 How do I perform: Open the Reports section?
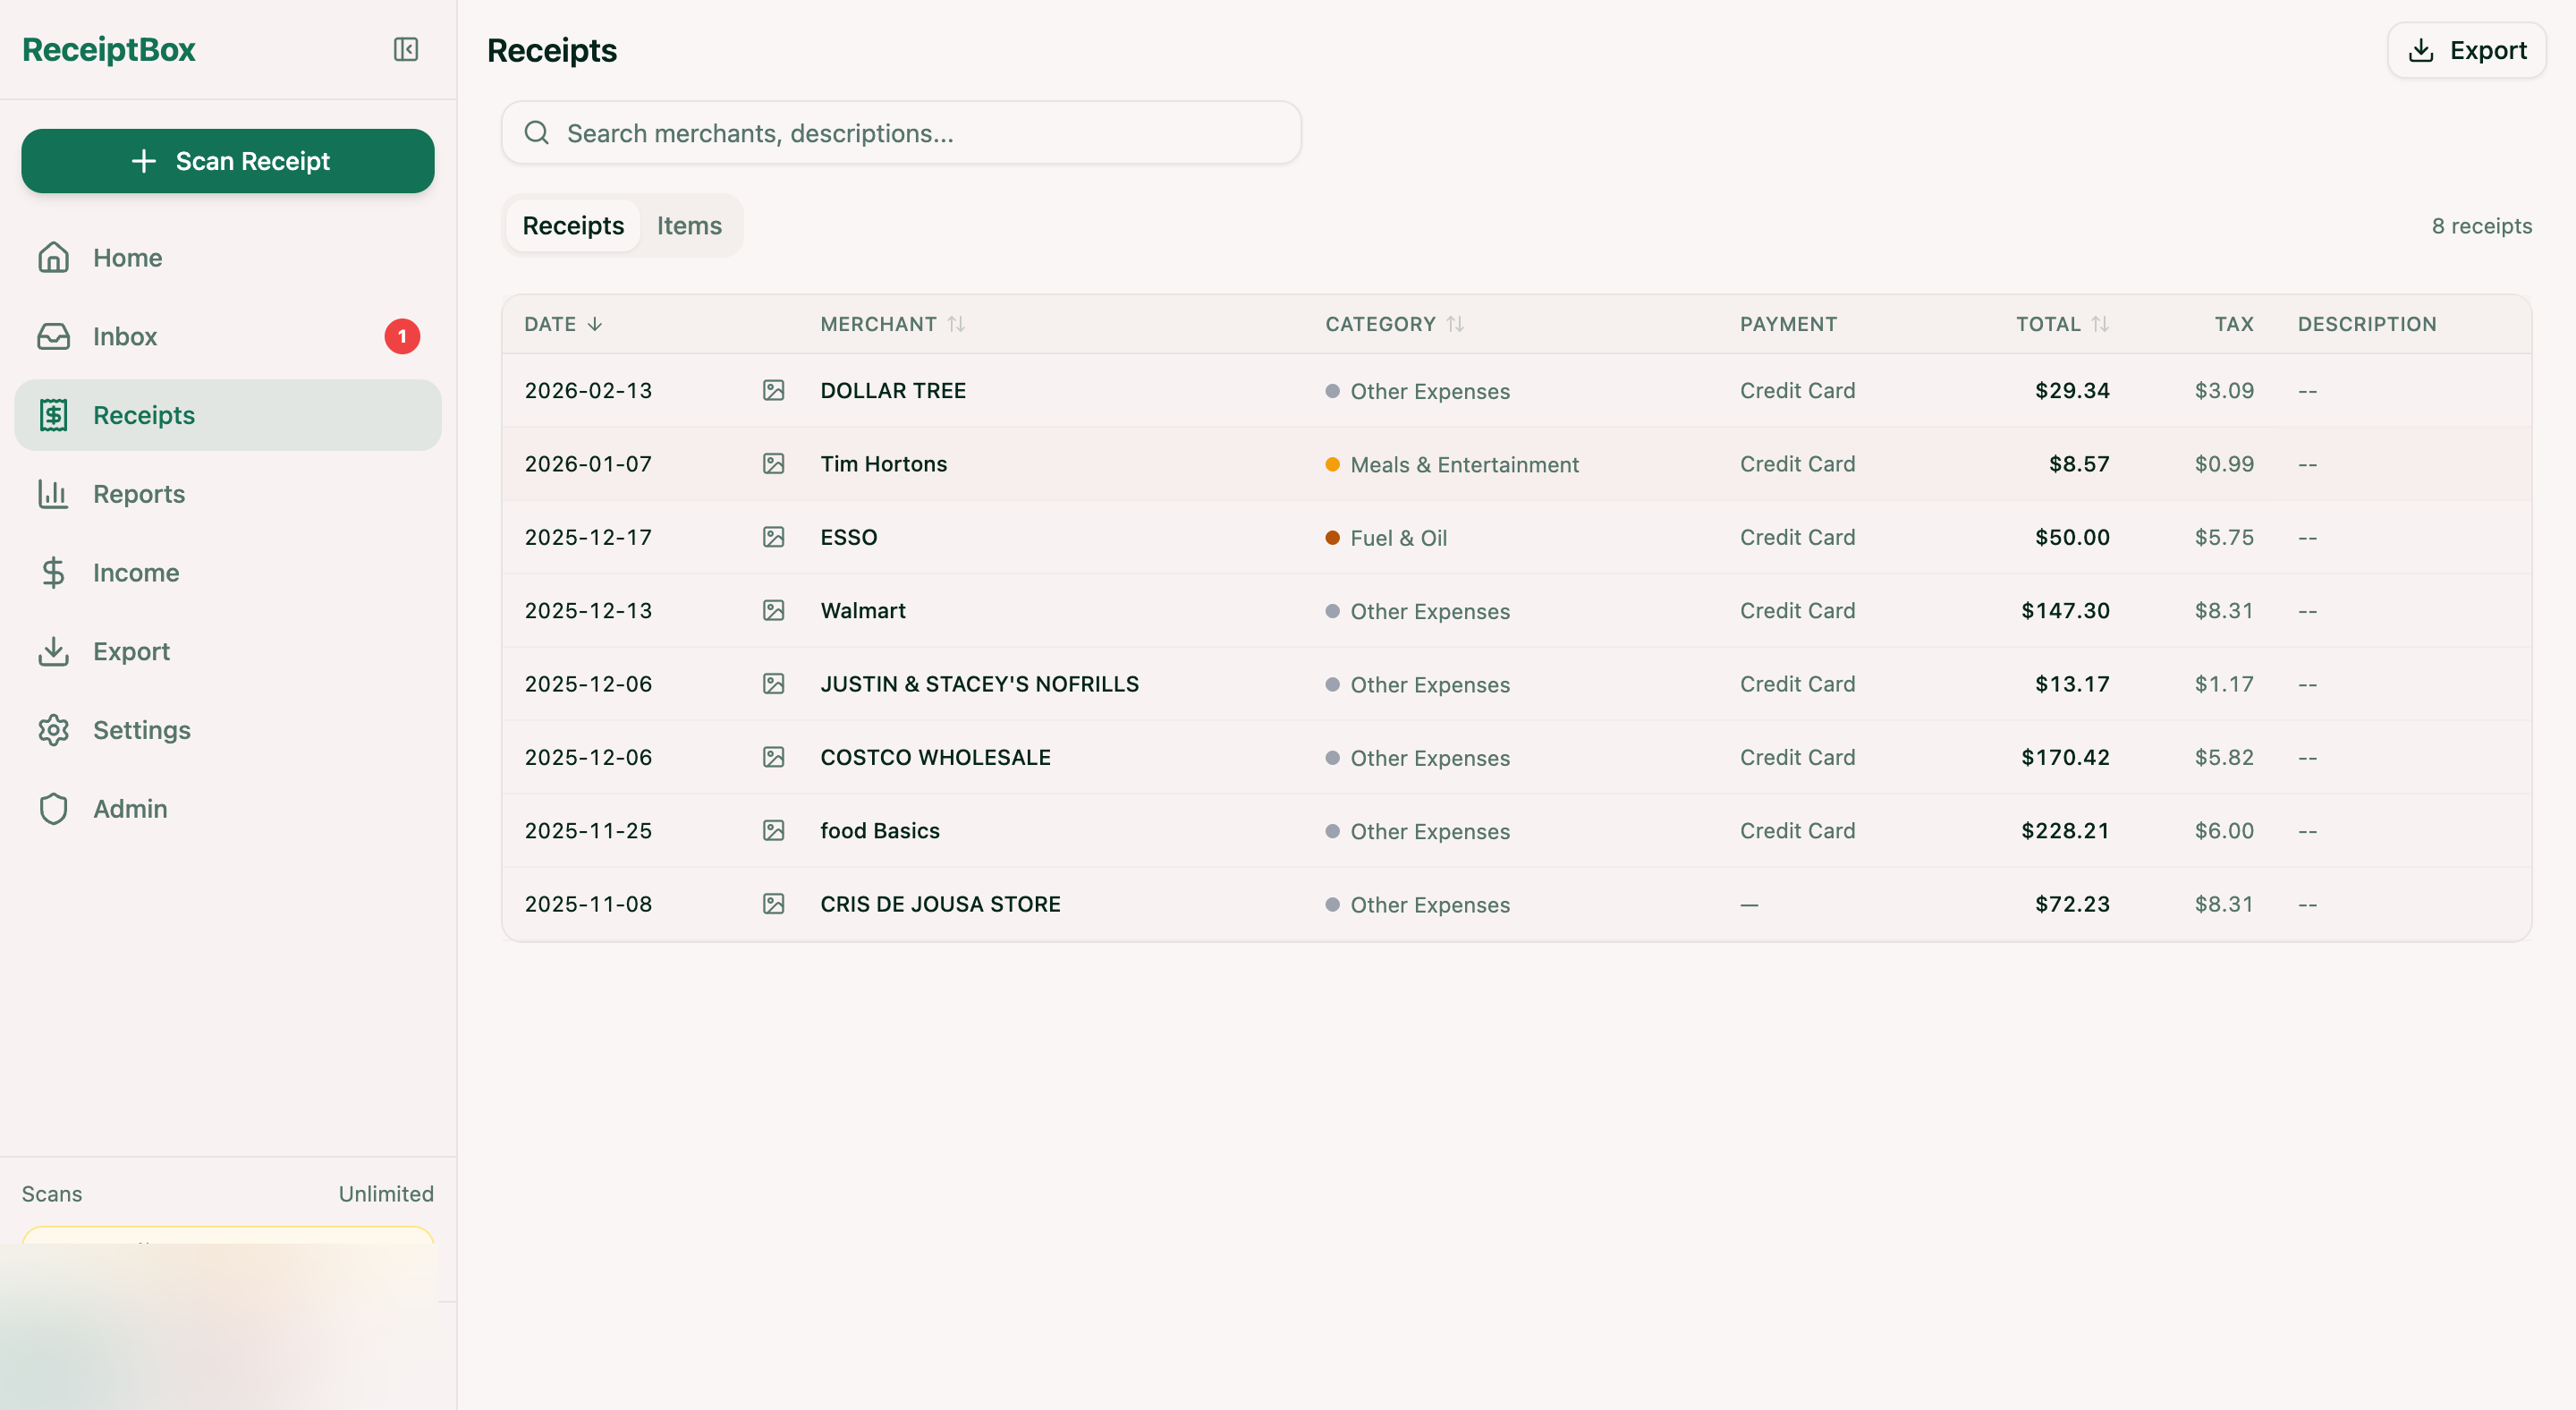click(139, 493)
